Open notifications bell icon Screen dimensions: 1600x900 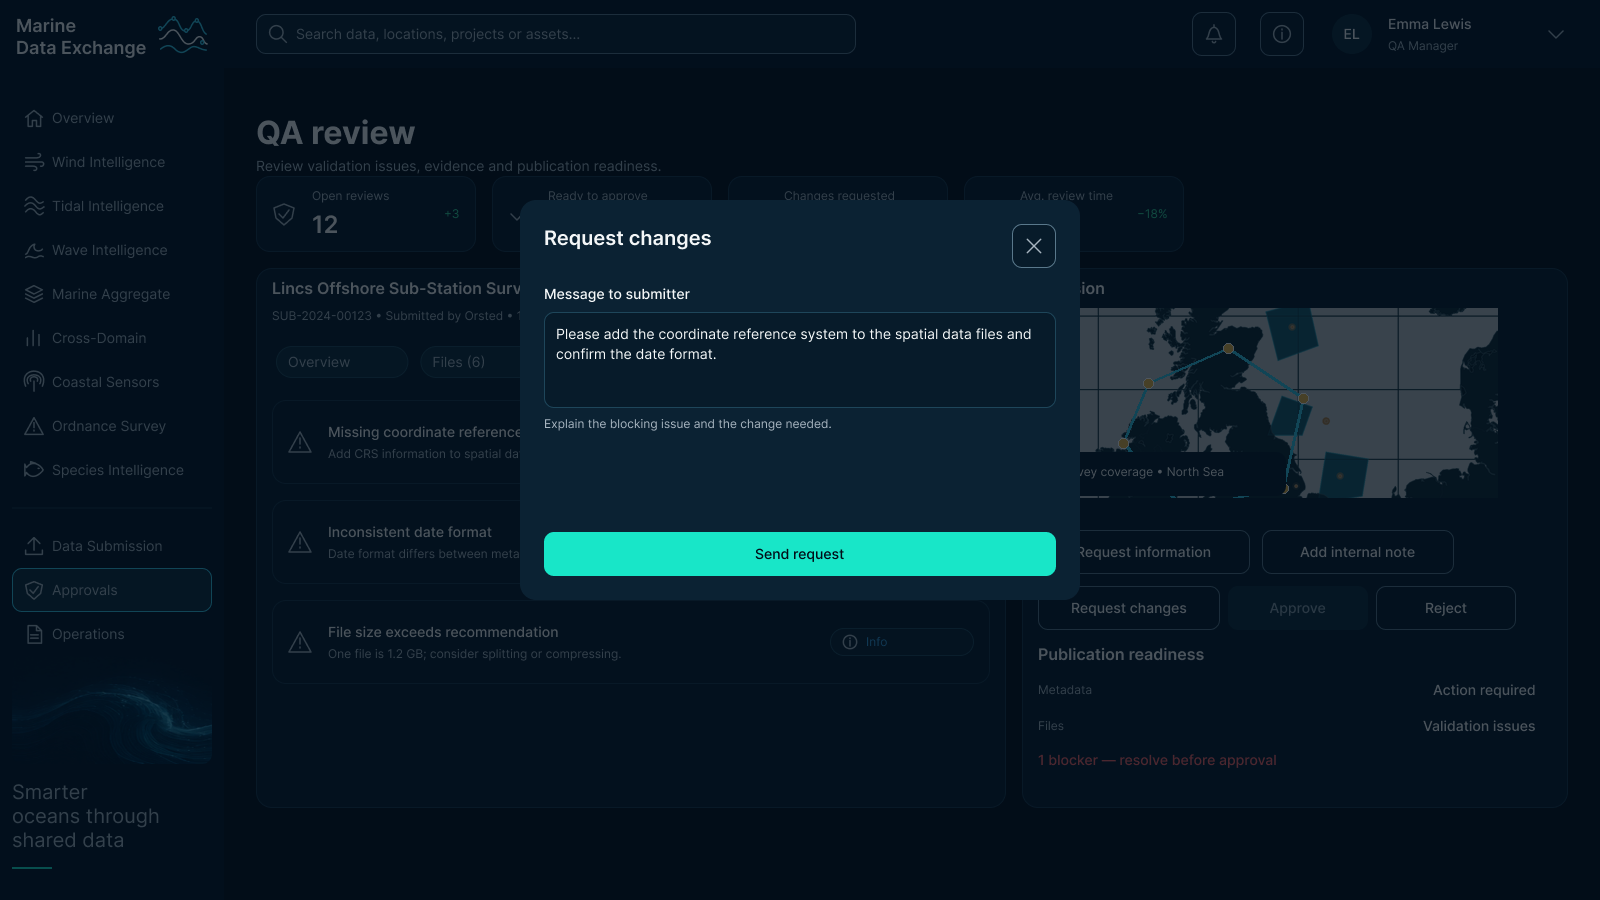tap(1214, 34)
